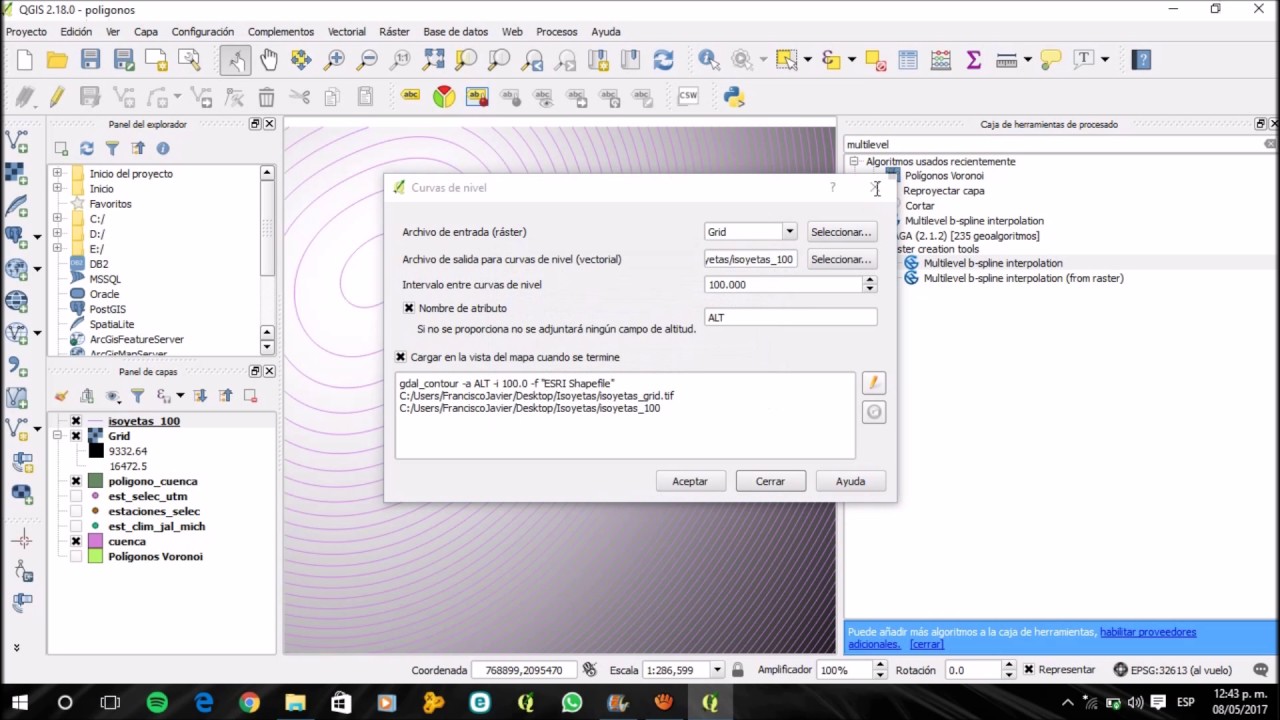Open the Ráster menu
Viewport: 1280px width, 720px height.
tap(394, 32)
